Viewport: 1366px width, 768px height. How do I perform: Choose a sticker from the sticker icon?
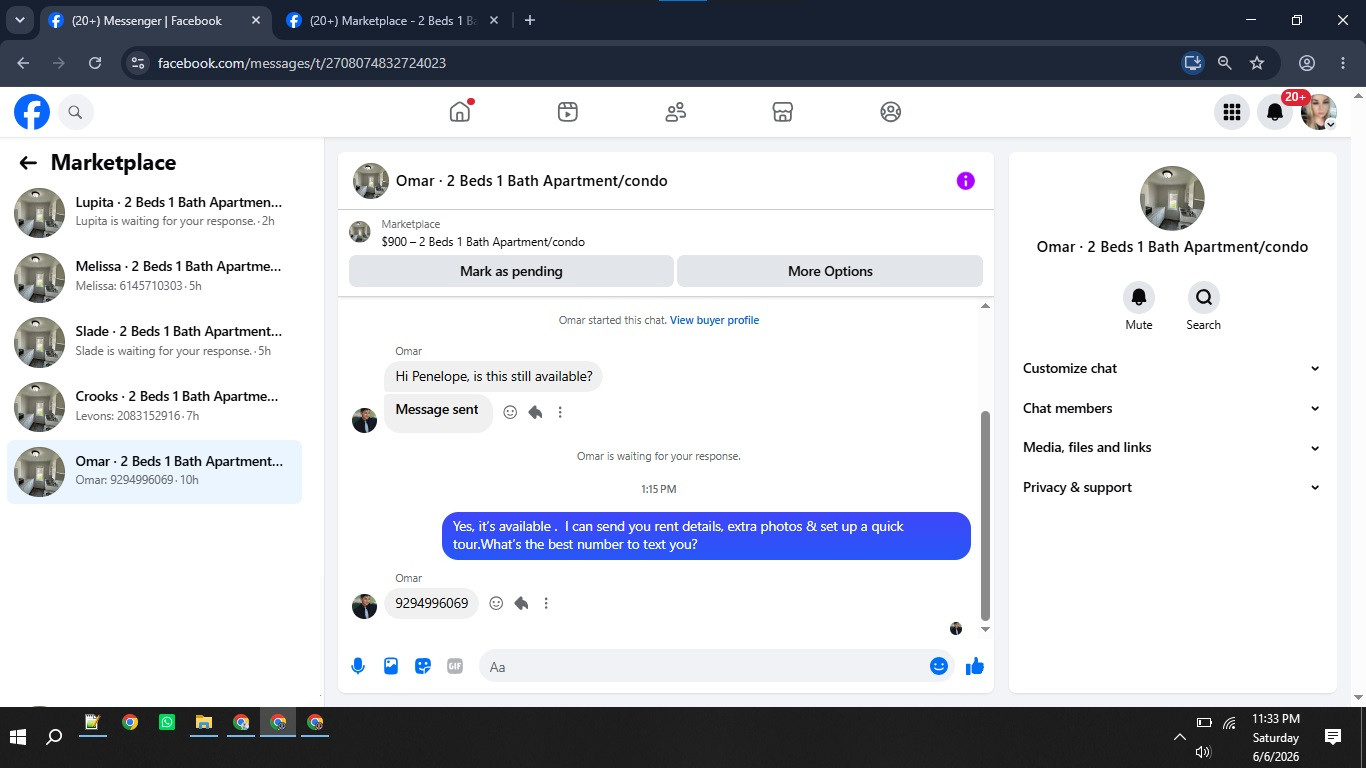(423, 666)
